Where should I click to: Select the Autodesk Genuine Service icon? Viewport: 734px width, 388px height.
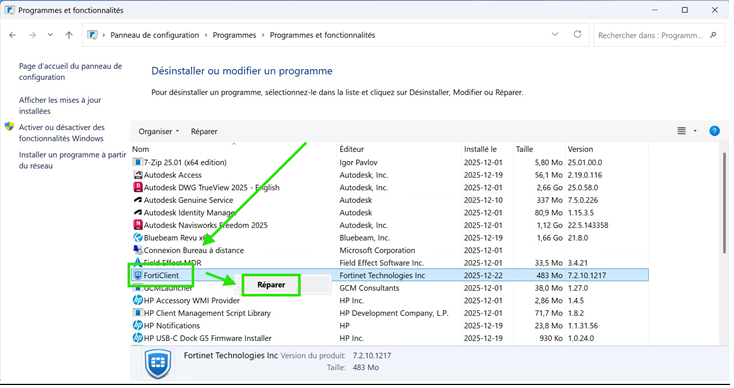tap(138, 200)
